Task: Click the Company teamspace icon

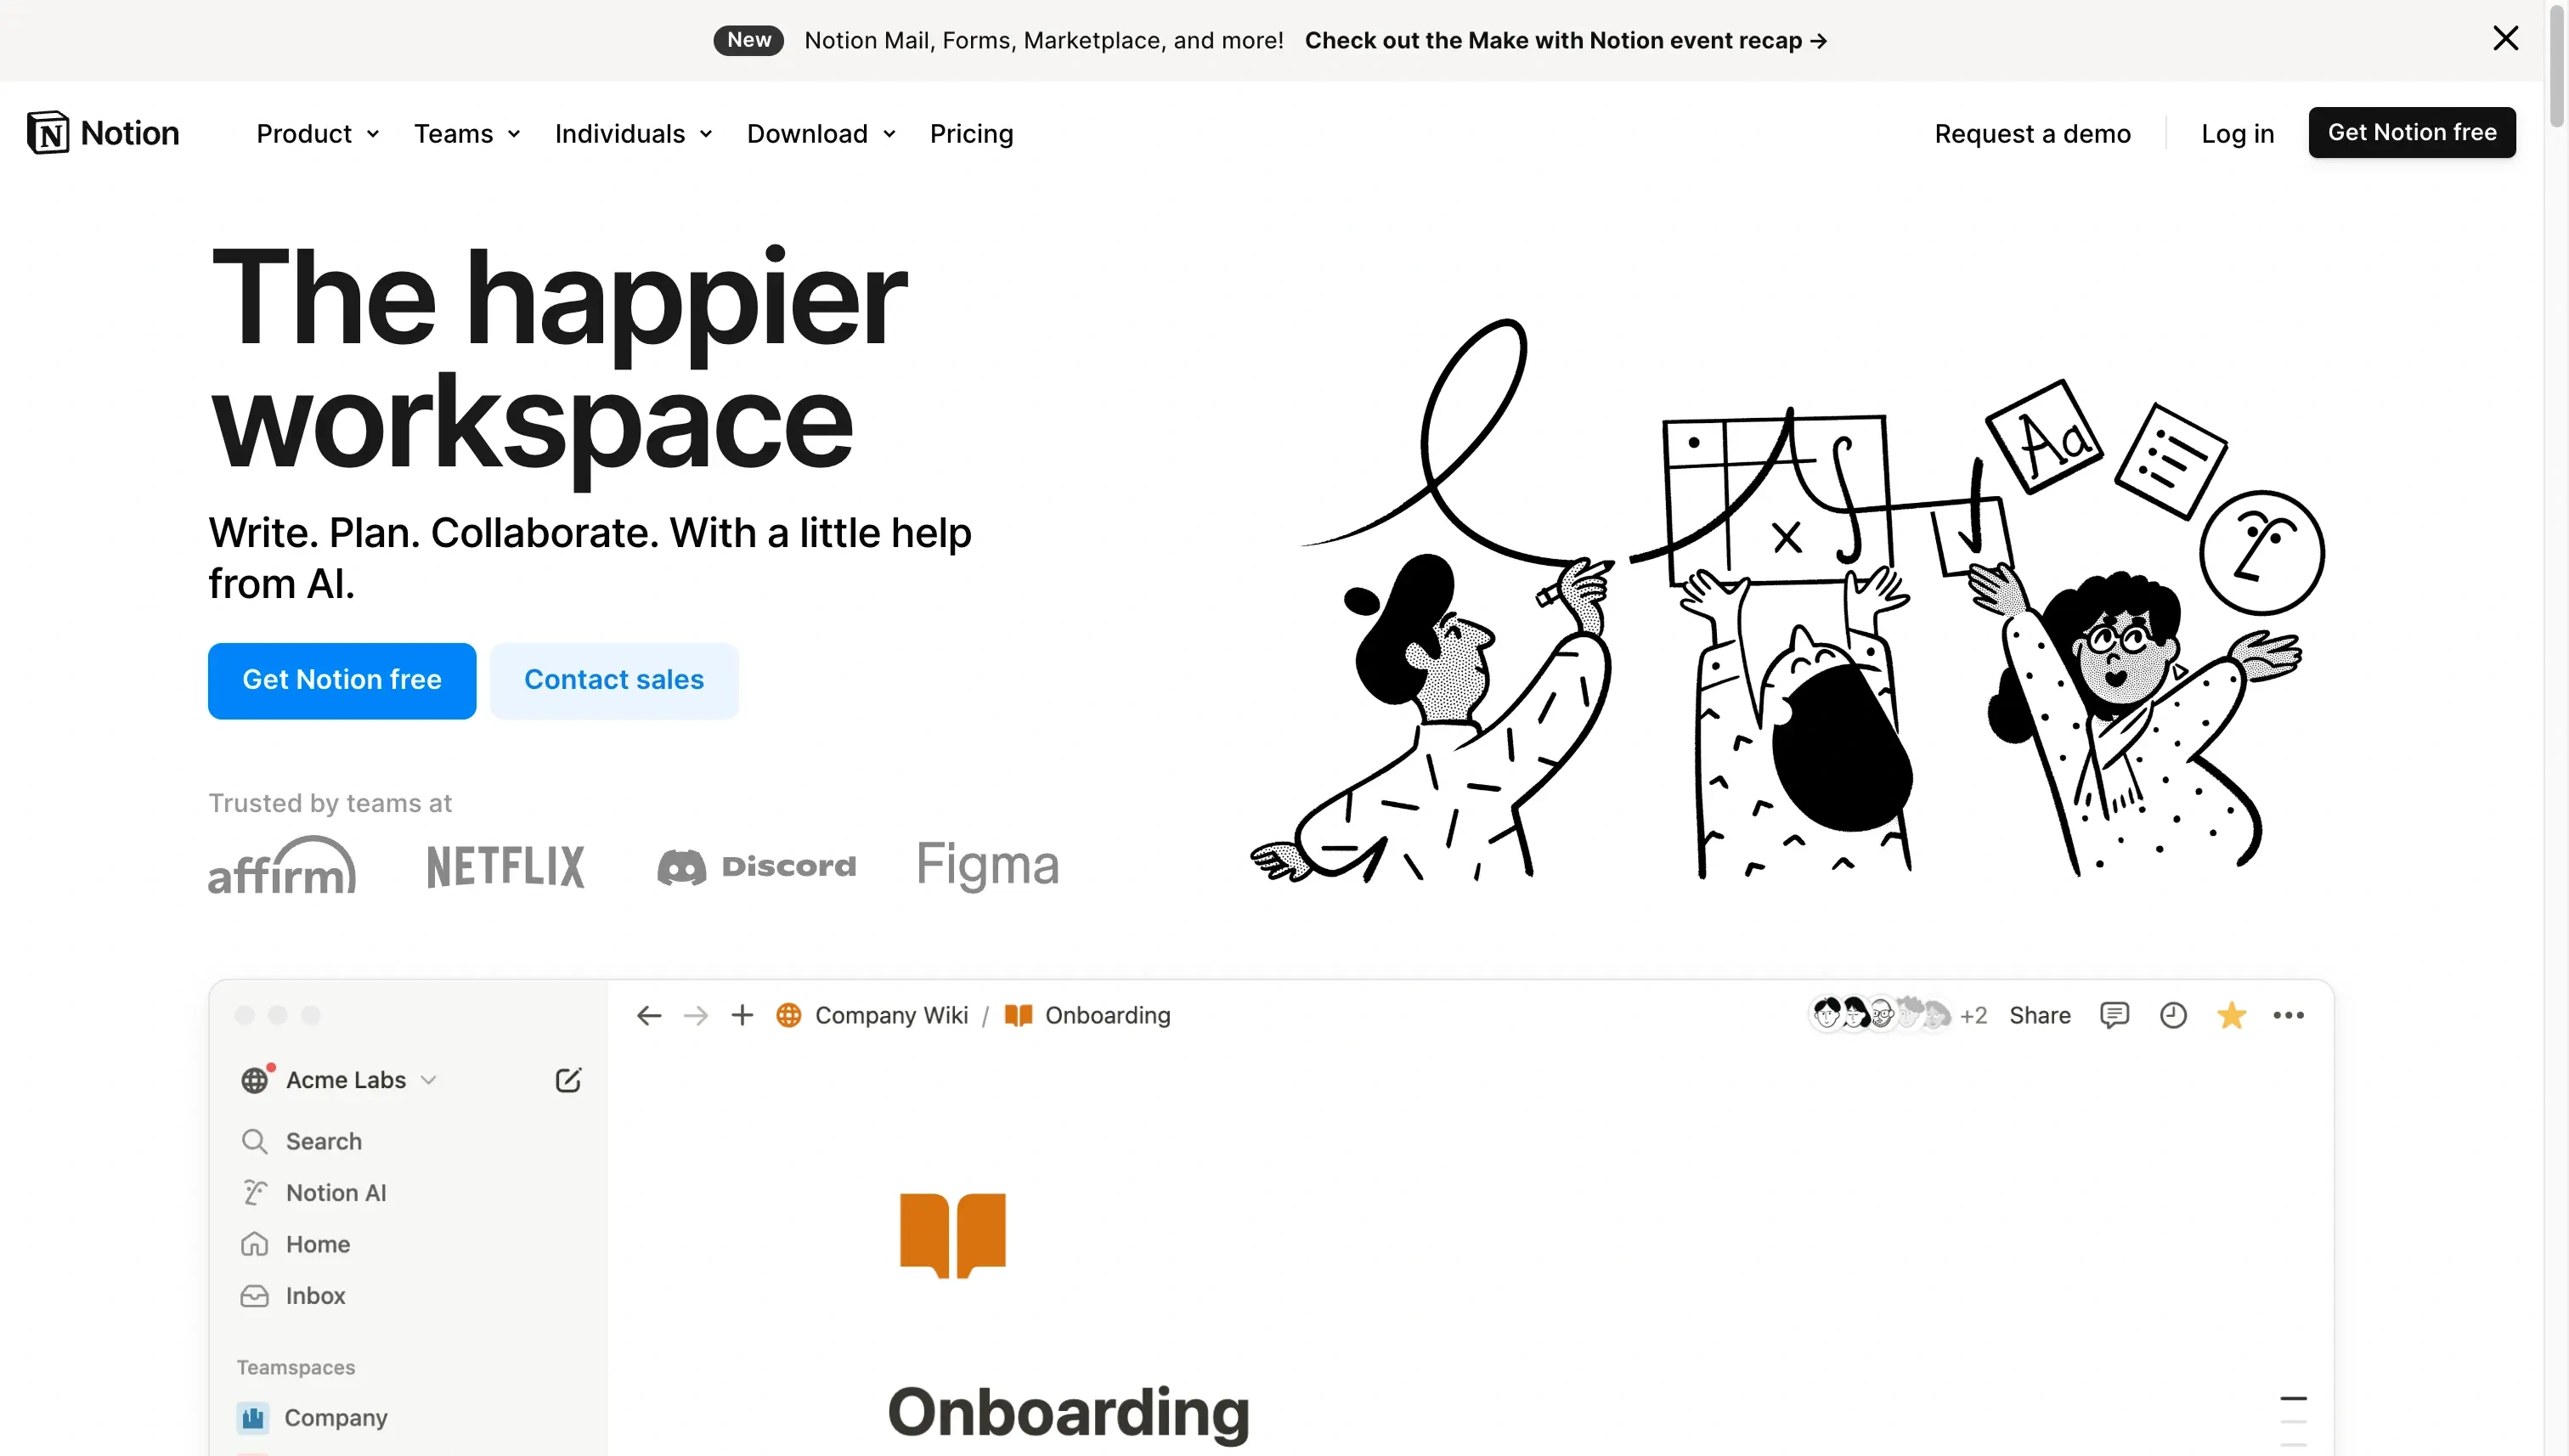Action: click(x=252, y=1417)
